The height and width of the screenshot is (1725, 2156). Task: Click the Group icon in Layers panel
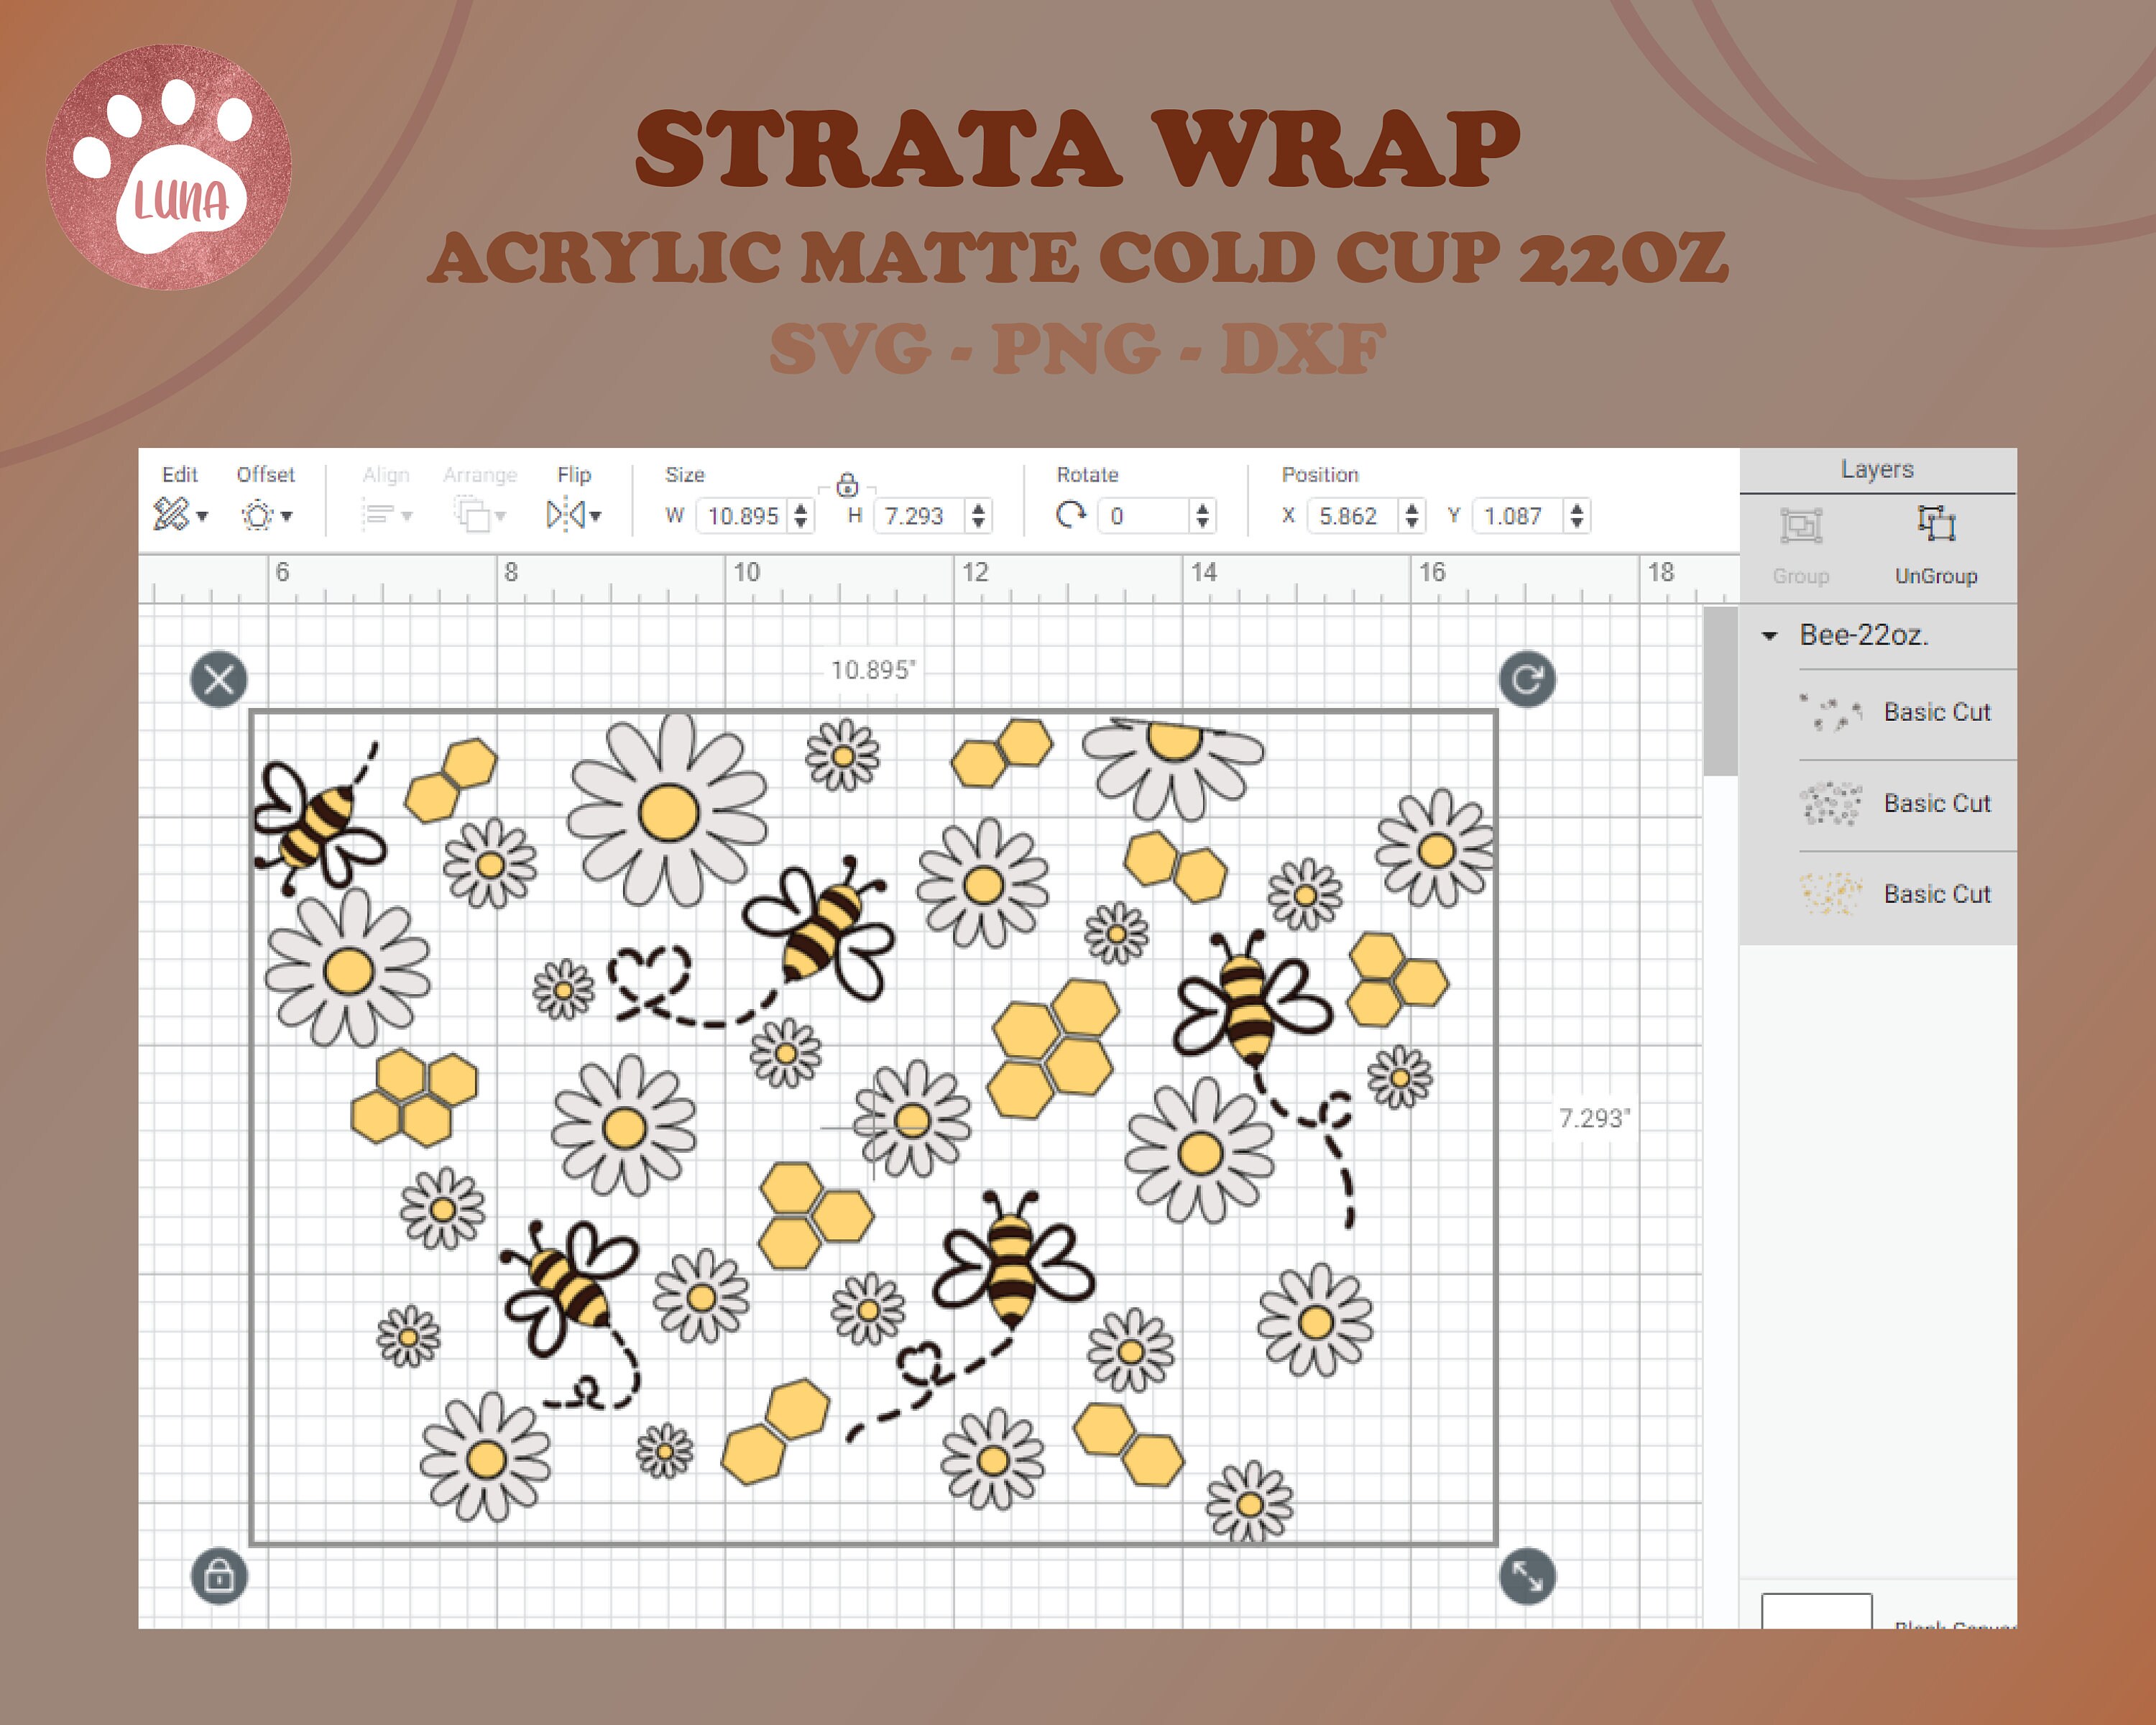1802,524
